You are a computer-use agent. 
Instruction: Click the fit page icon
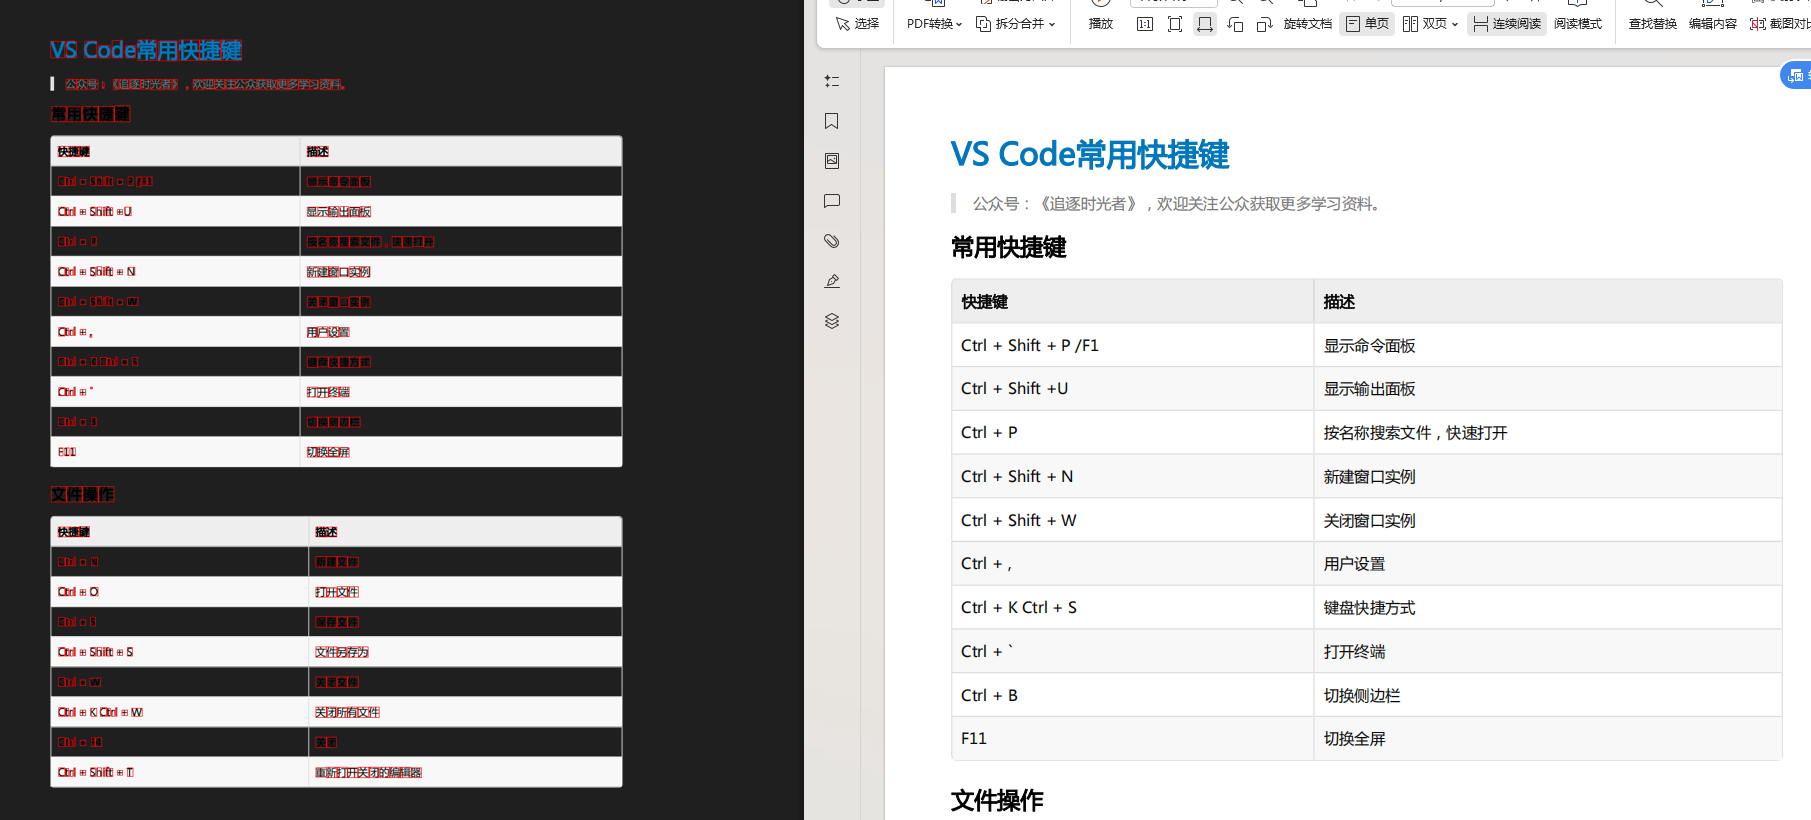coord(1175,24)
